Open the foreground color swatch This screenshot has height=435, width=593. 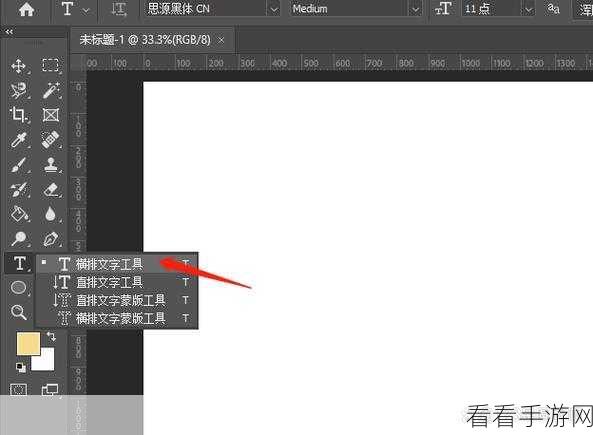pos(28,343)
